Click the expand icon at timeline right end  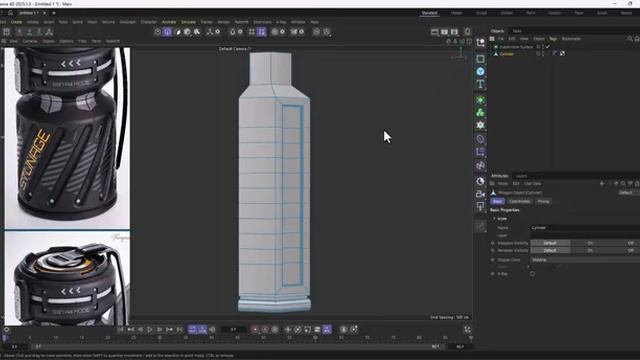[468, 329]
